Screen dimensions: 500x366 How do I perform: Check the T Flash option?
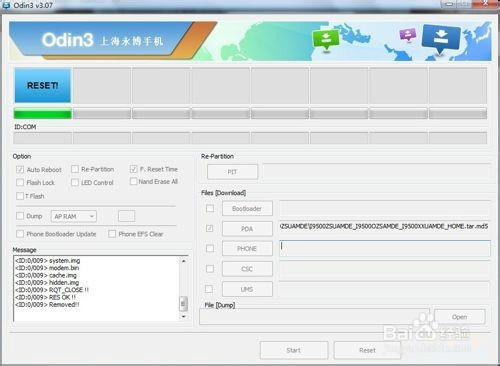coord(20,196)
